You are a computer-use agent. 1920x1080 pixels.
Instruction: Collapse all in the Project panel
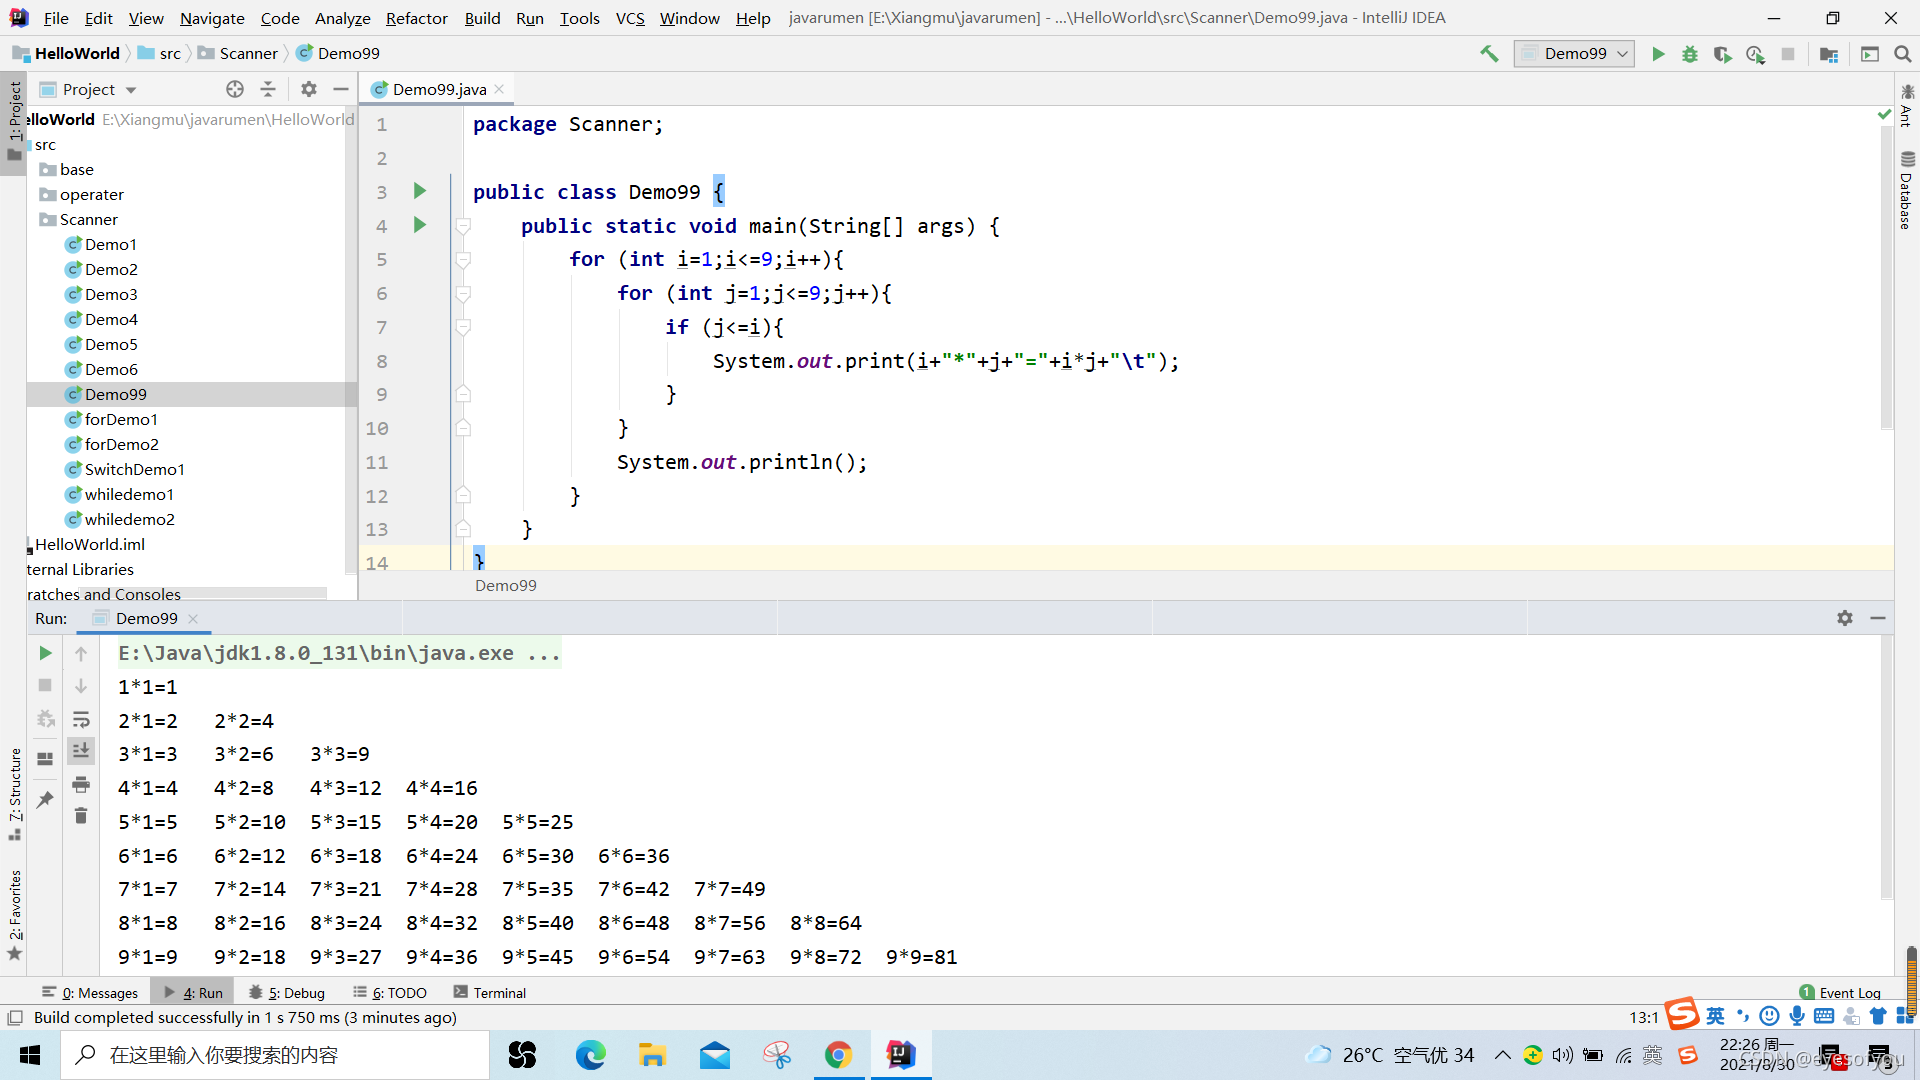[268, 89]
